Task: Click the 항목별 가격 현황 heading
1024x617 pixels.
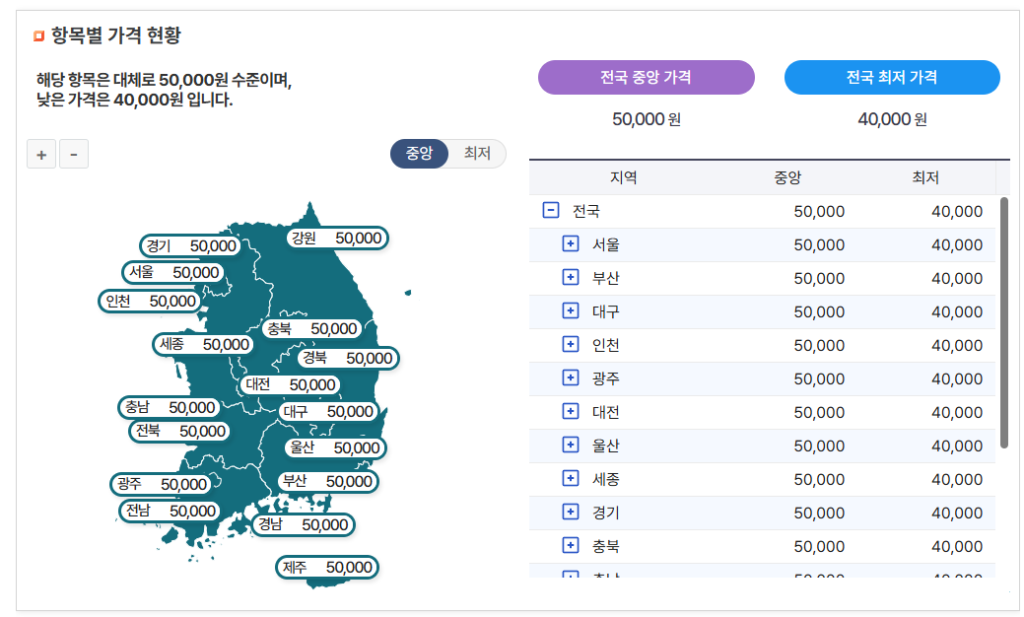Action: click(116, 35)
